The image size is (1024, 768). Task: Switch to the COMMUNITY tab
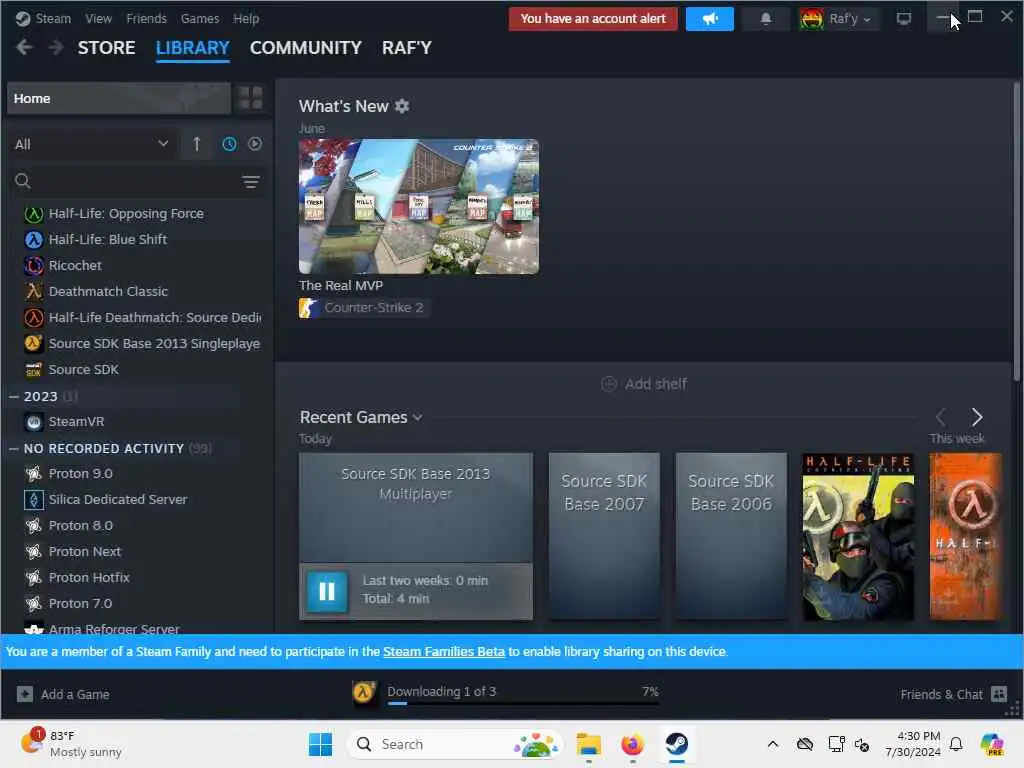306,48
